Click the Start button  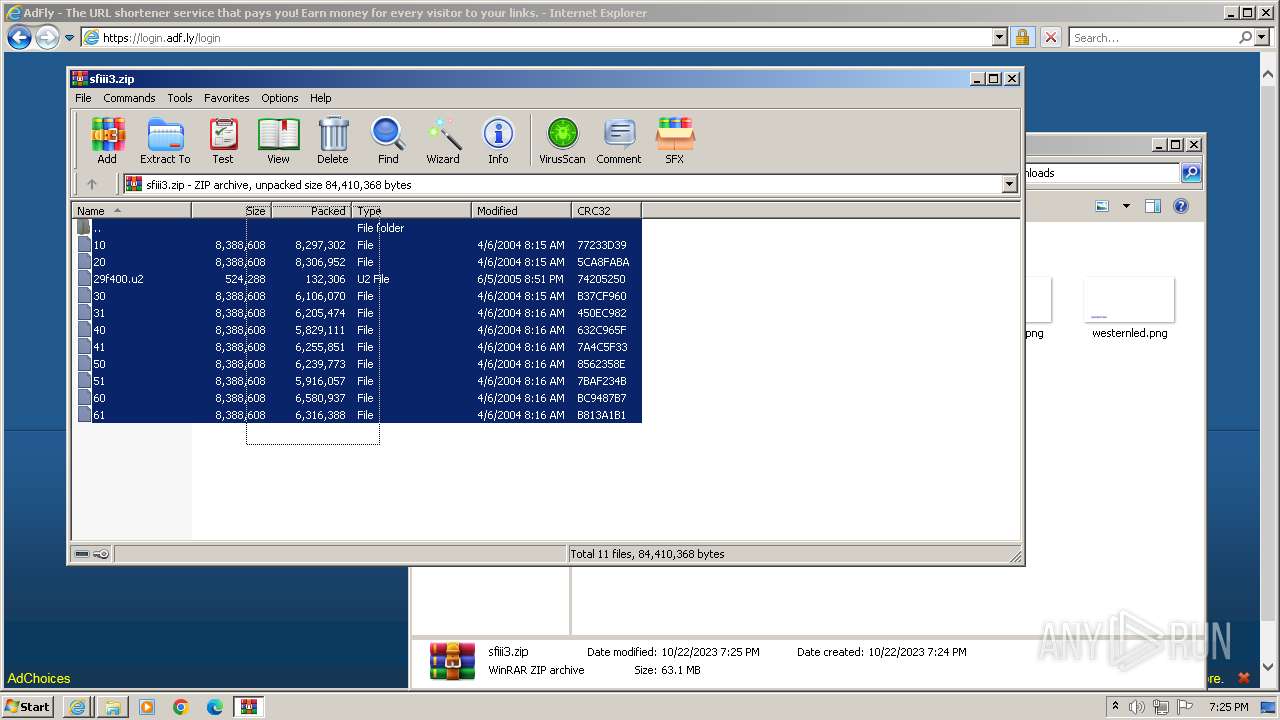point(28,707)
